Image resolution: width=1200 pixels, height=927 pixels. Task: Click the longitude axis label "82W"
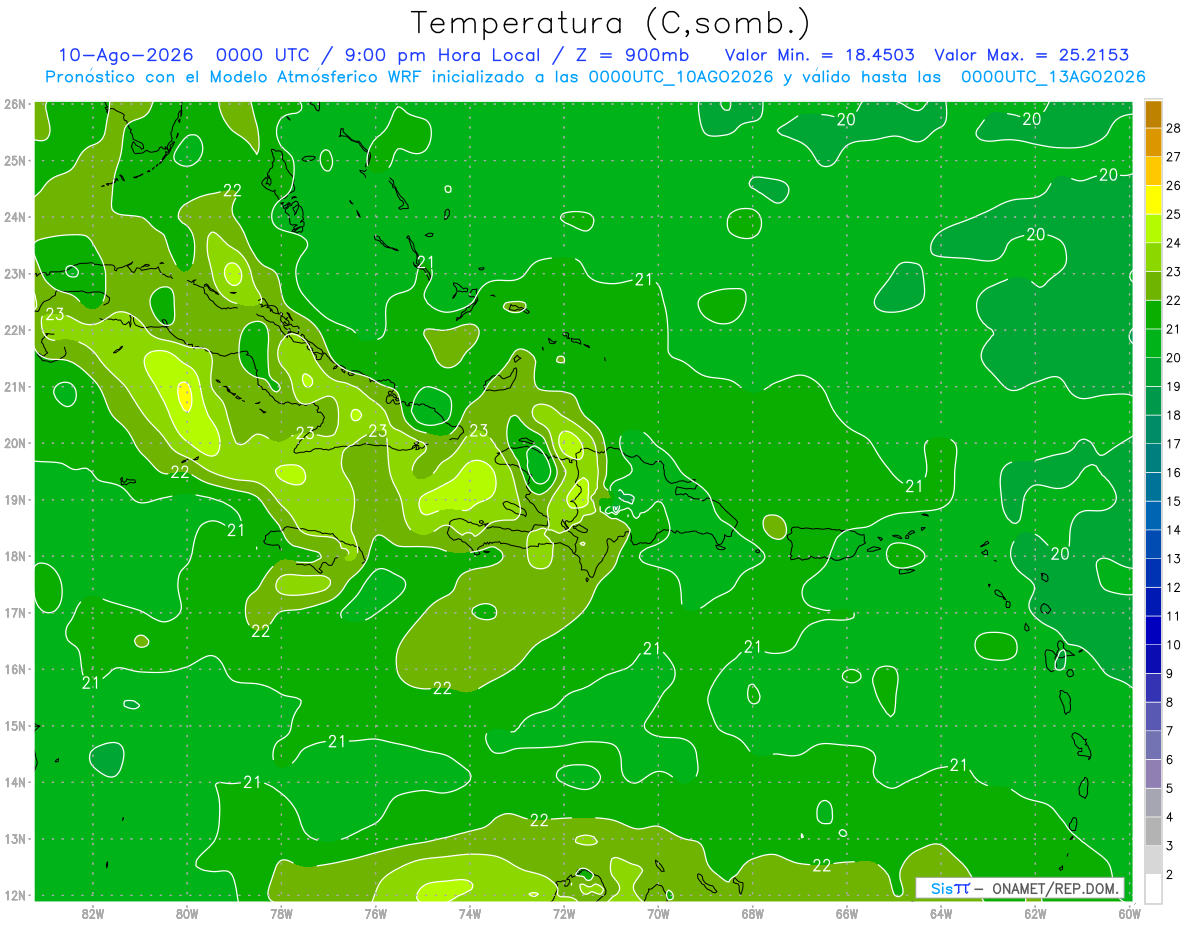coord(93,913)
